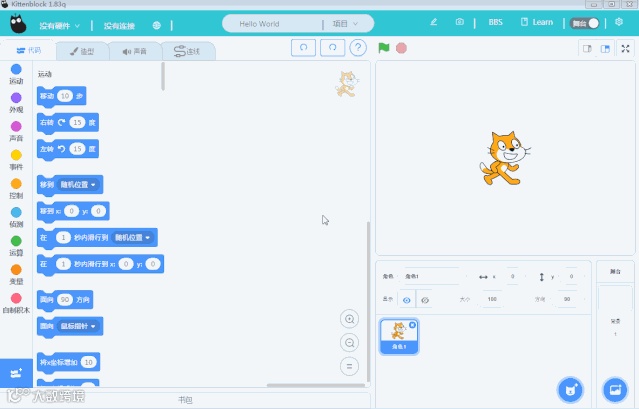Select the 声音 sound category circle
The image size is (639, 409).
tap(16, 131)
